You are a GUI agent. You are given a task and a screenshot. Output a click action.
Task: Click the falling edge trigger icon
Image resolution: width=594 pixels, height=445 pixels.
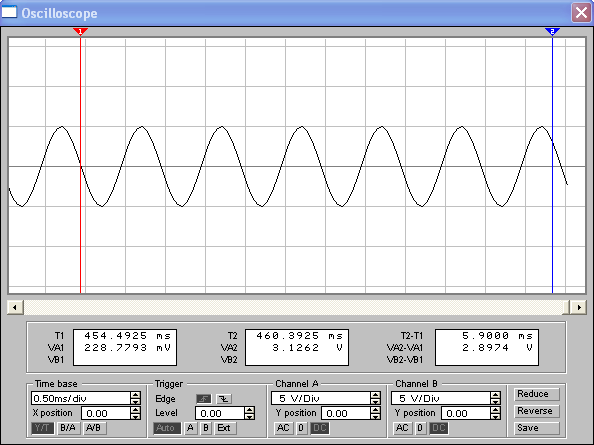pos(224,399)
